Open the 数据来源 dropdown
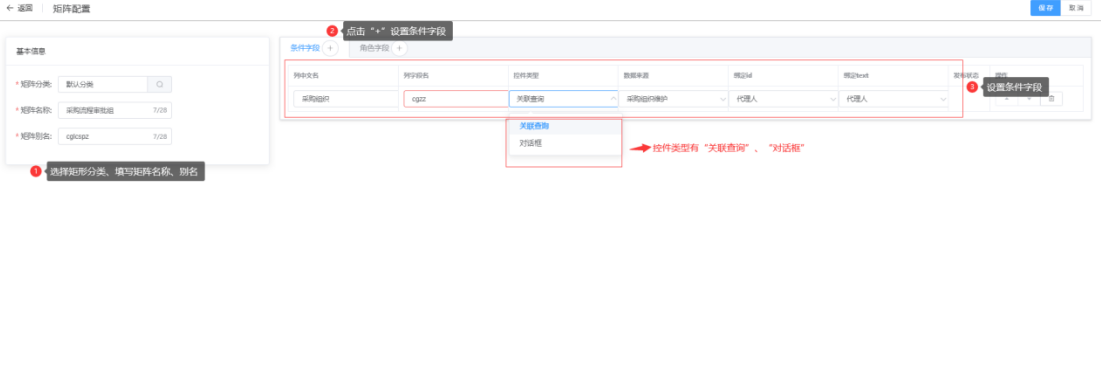 tap(673, 99)
